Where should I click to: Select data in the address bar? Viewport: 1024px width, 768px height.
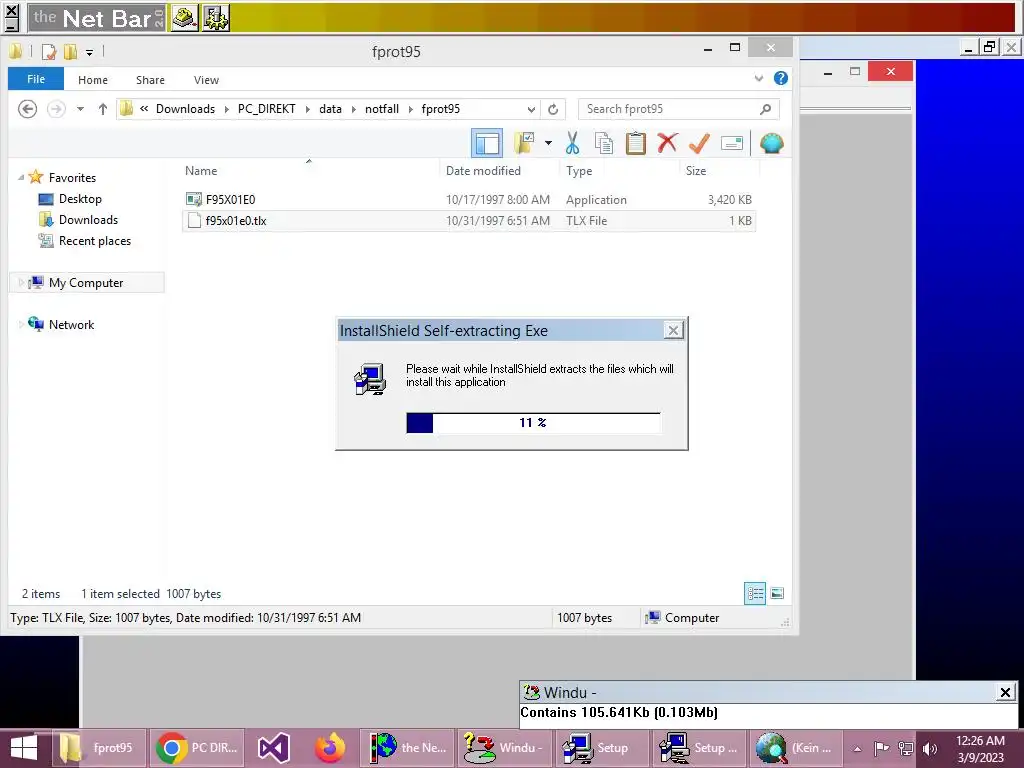point(330,109)
